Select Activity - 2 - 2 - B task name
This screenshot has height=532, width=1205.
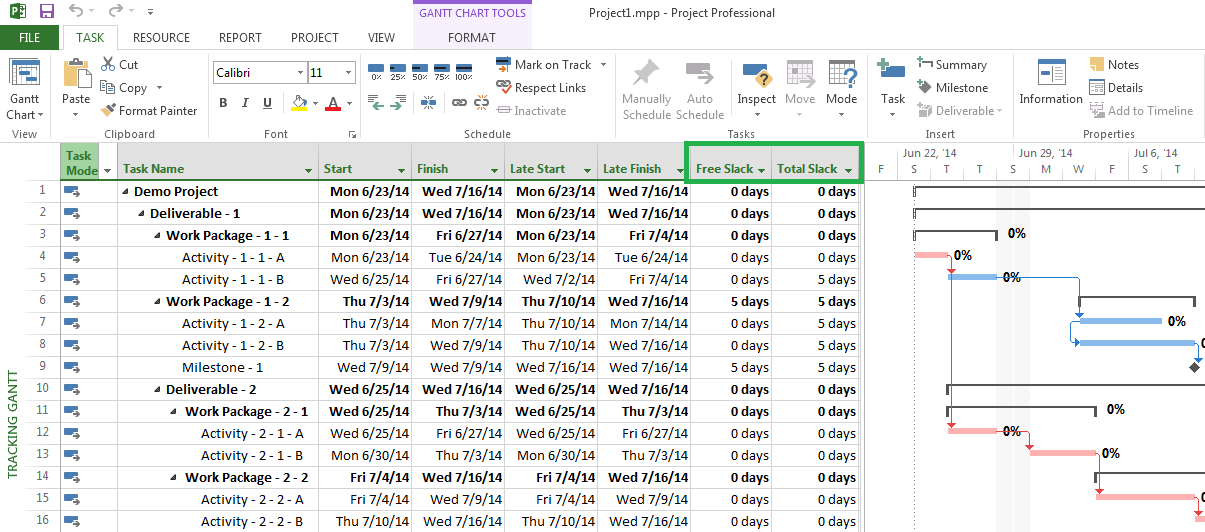pos(251,522)
